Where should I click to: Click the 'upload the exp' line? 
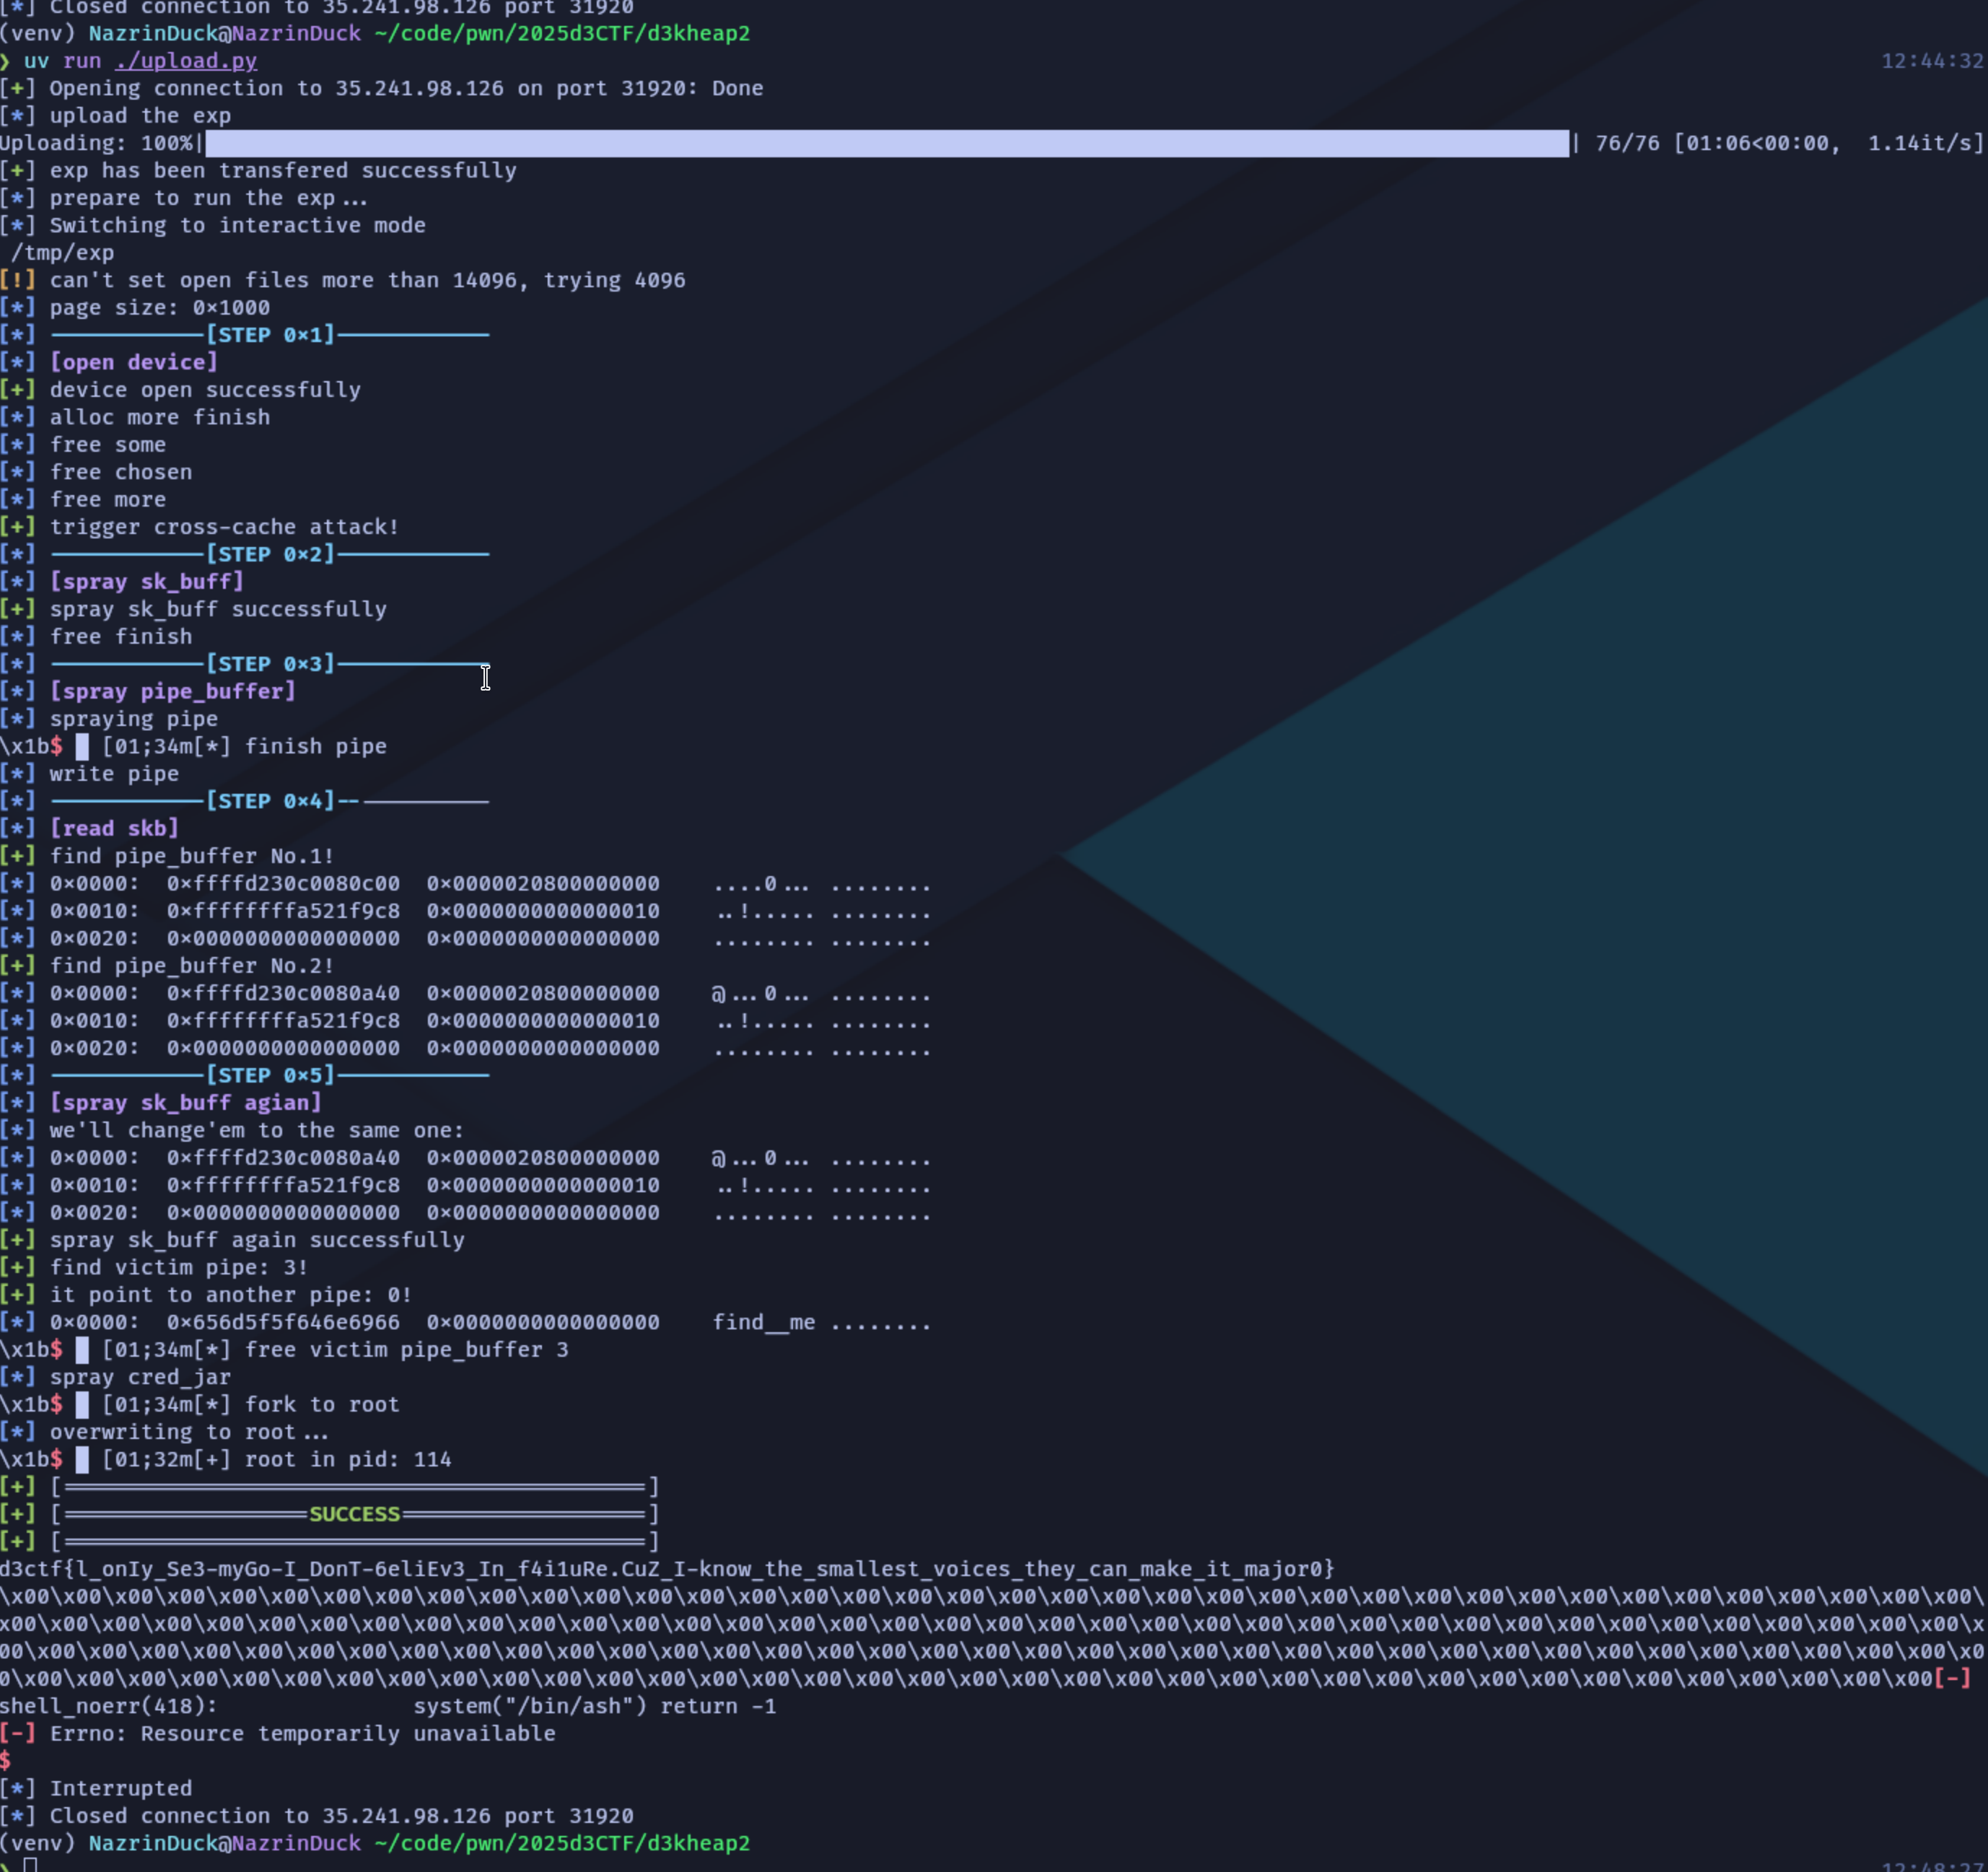[140, 116]
